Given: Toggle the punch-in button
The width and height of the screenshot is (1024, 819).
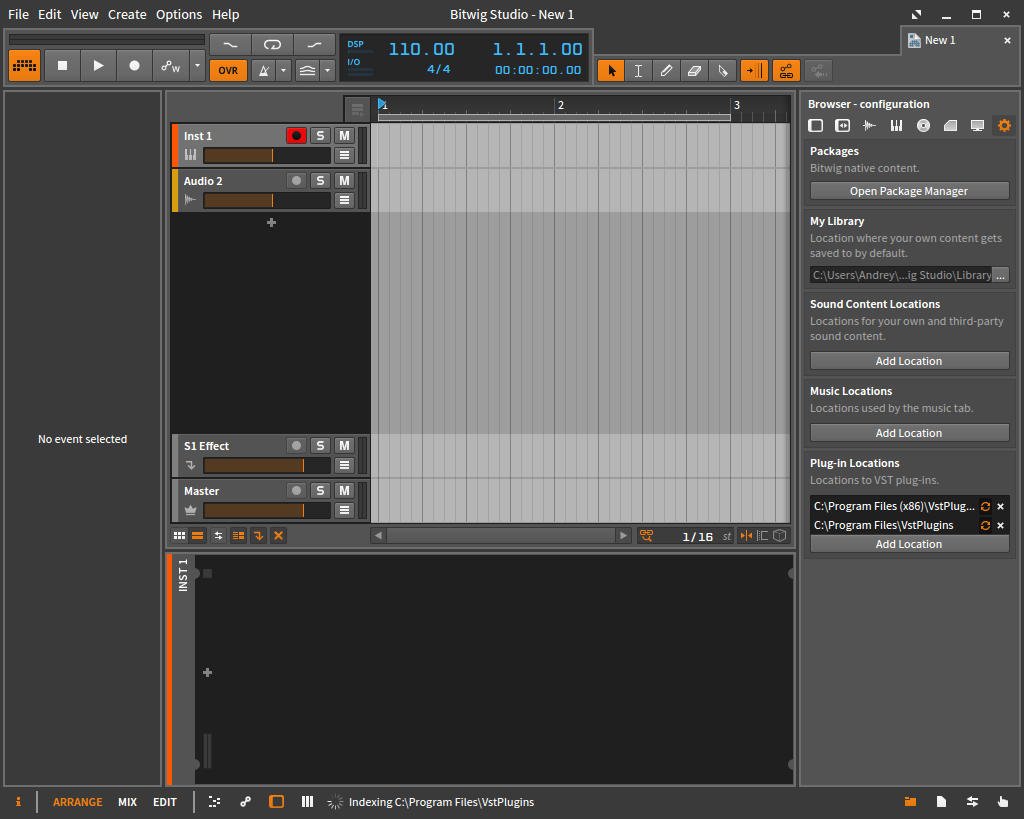Looking at the screenshot, I should click(x=231, y=44).
